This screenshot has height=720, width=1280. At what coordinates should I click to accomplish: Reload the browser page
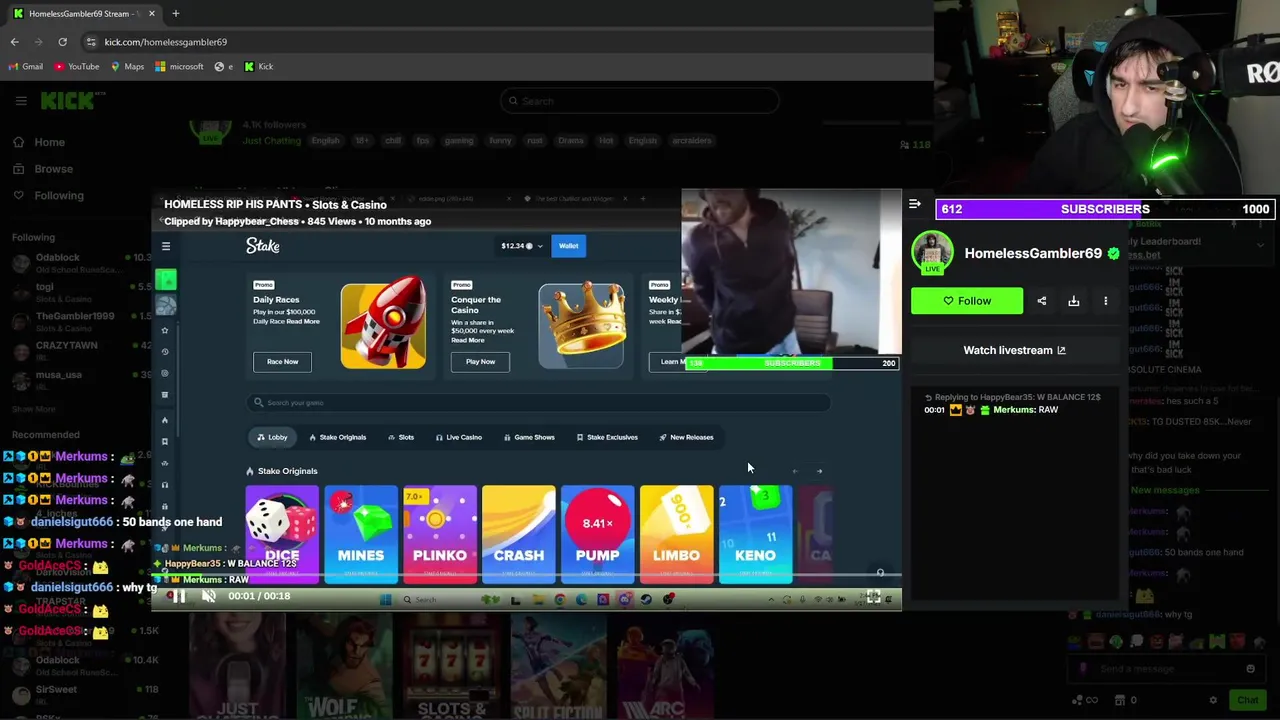coord(62,42)
